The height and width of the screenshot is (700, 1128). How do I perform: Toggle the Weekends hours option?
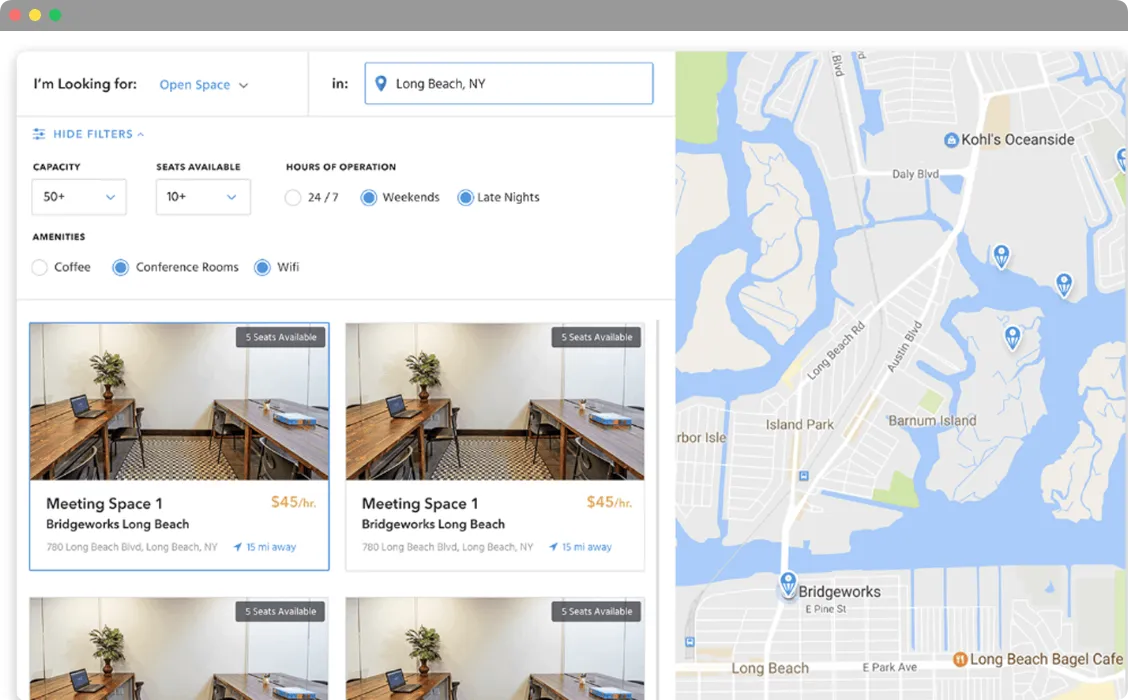click(368, 197)
